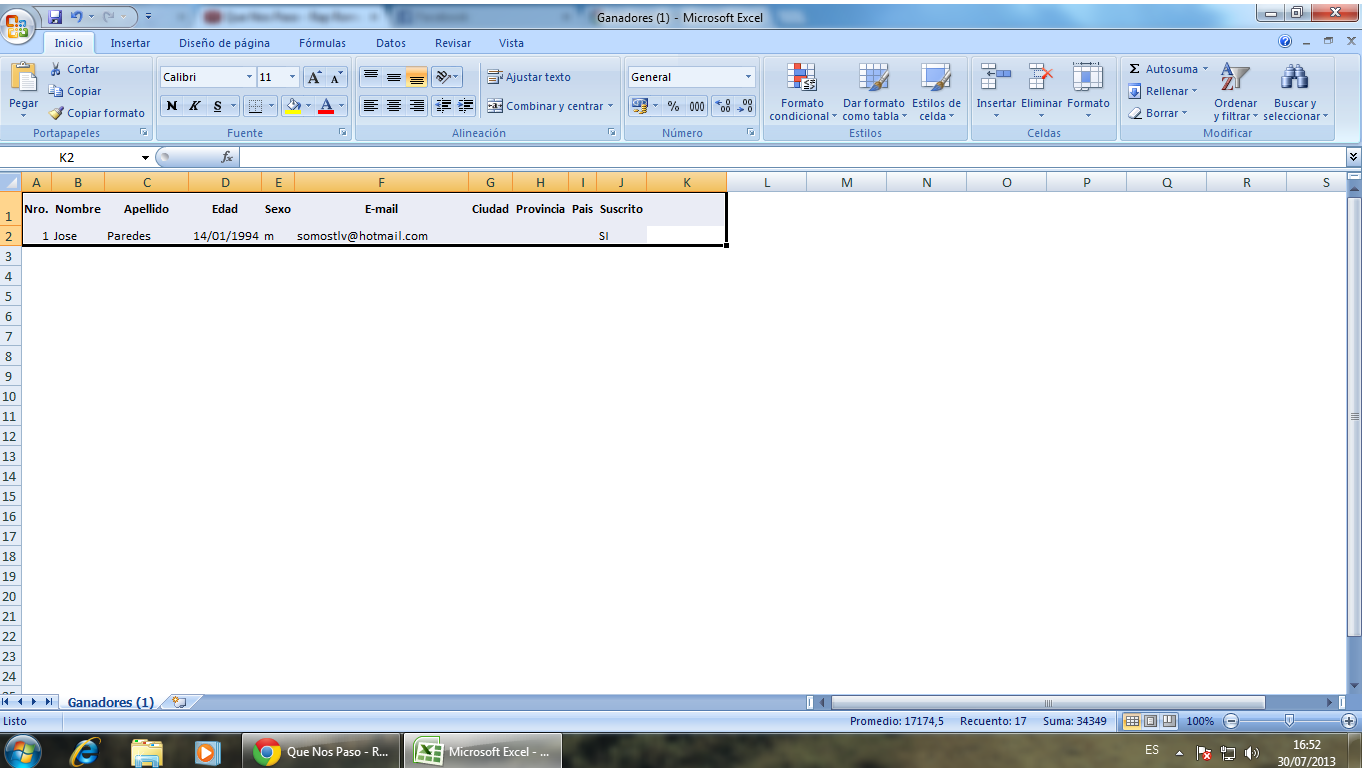Increase cell indent
The image size is (1366, 768).
click(x=465, y=106)
